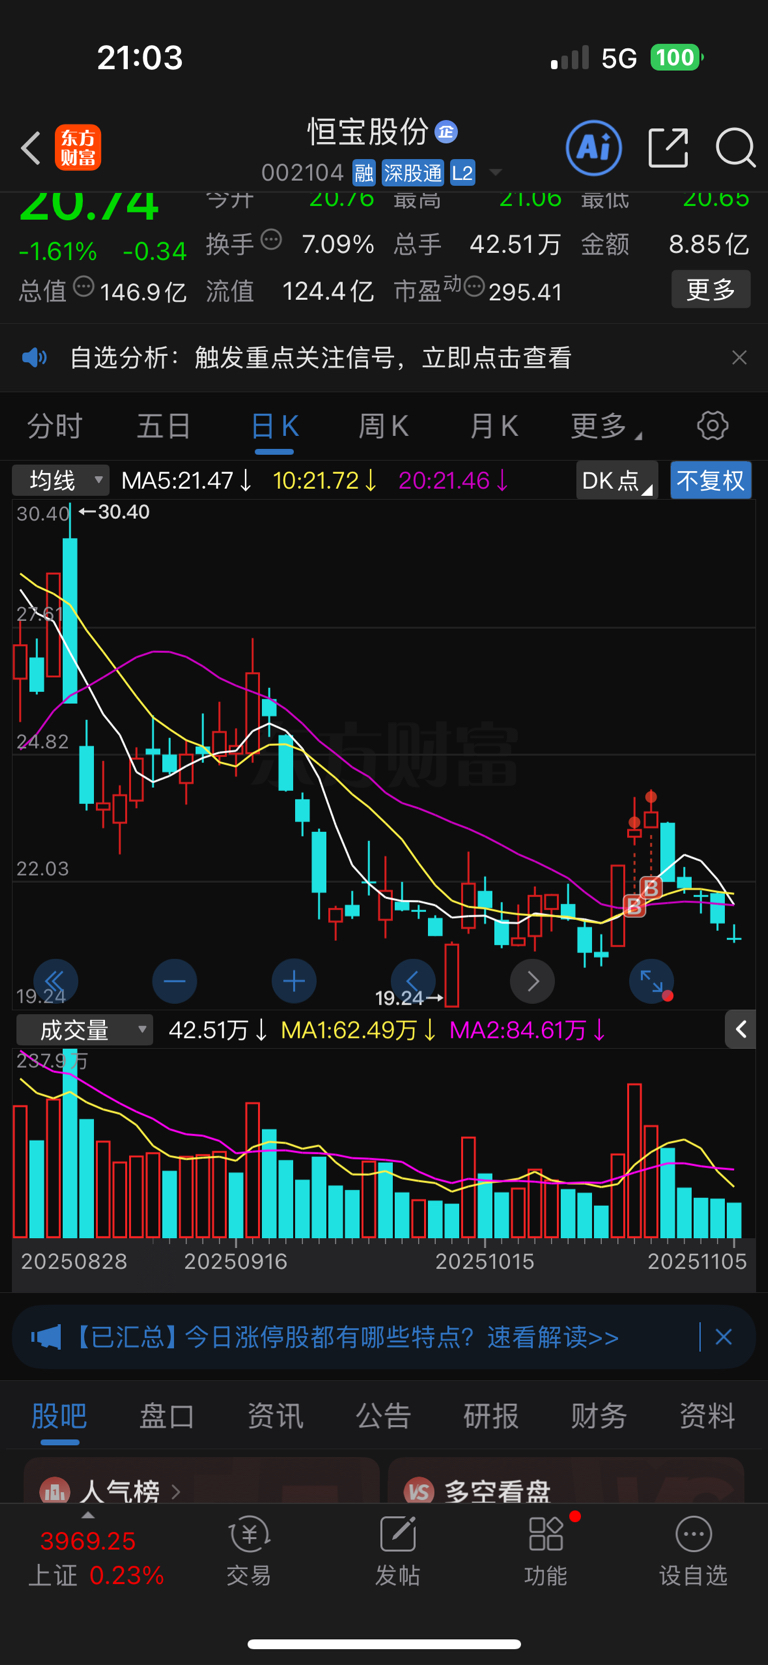Tap the info icon beside 换手
The height and width of the screenshot is (1665, 769).
tap(271, 240)
